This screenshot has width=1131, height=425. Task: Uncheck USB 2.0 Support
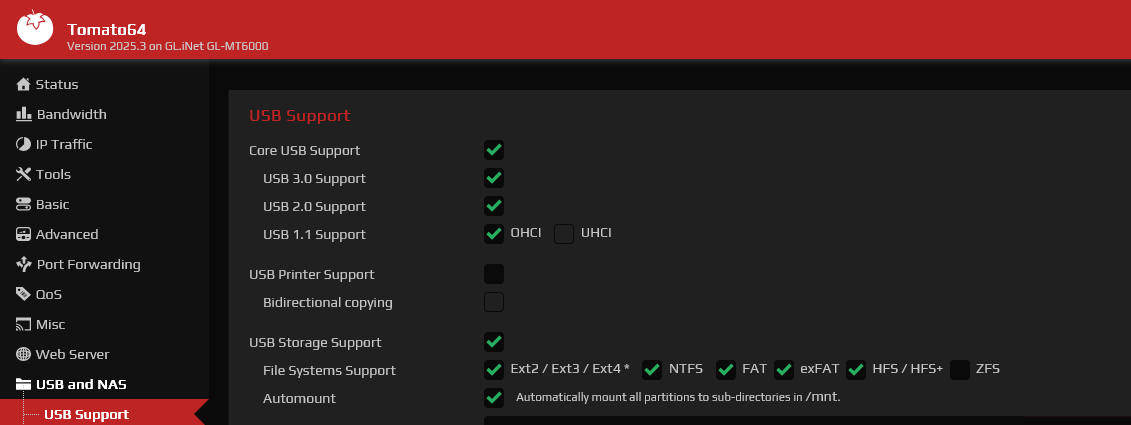(x=494, y=206)
